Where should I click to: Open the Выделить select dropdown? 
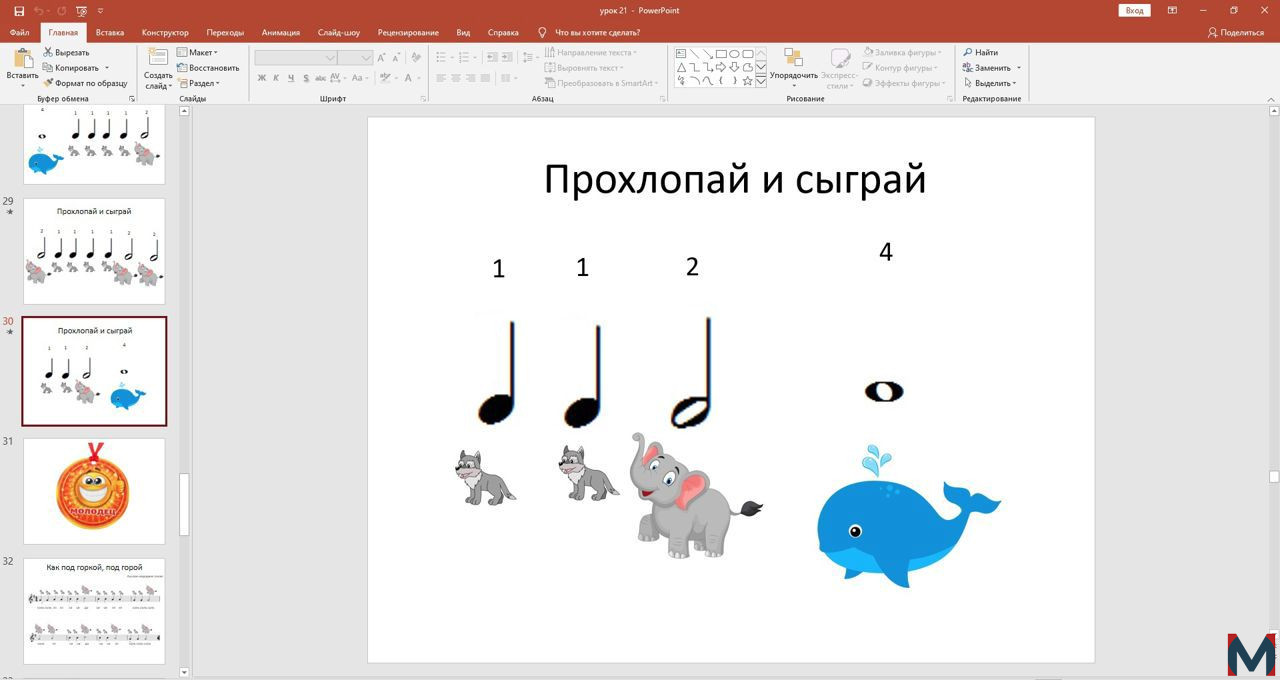pyautogui.click(x=989, y=83)
